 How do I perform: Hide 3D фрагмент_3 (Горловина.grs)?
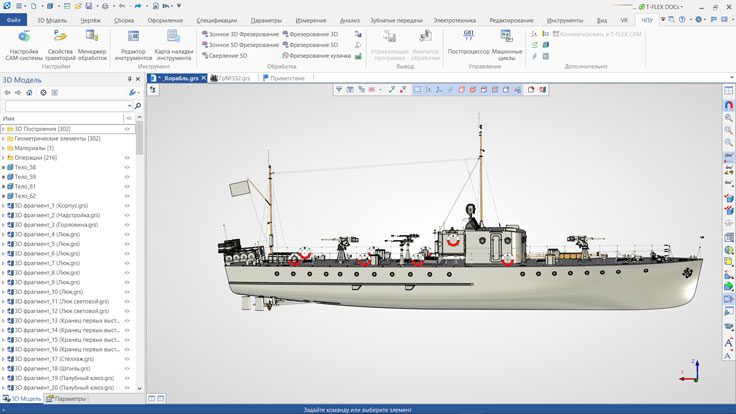127,225
